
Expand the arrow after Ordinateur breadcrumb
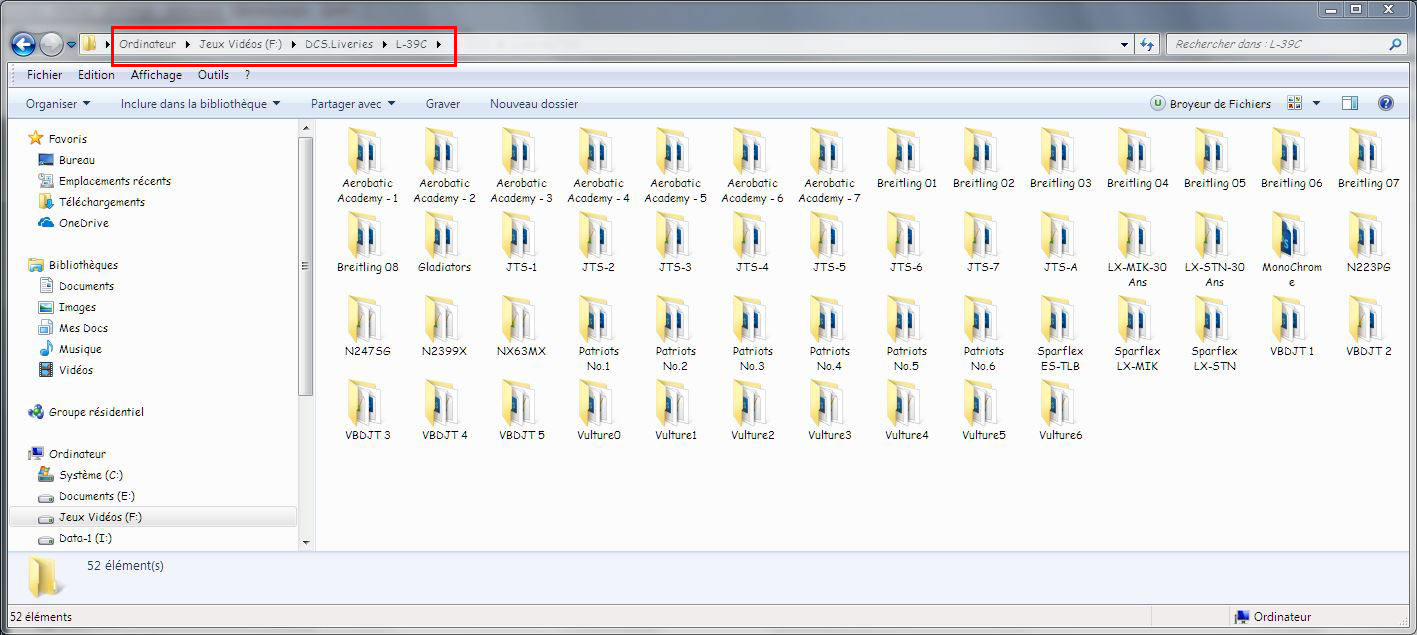tap(188, 44)
